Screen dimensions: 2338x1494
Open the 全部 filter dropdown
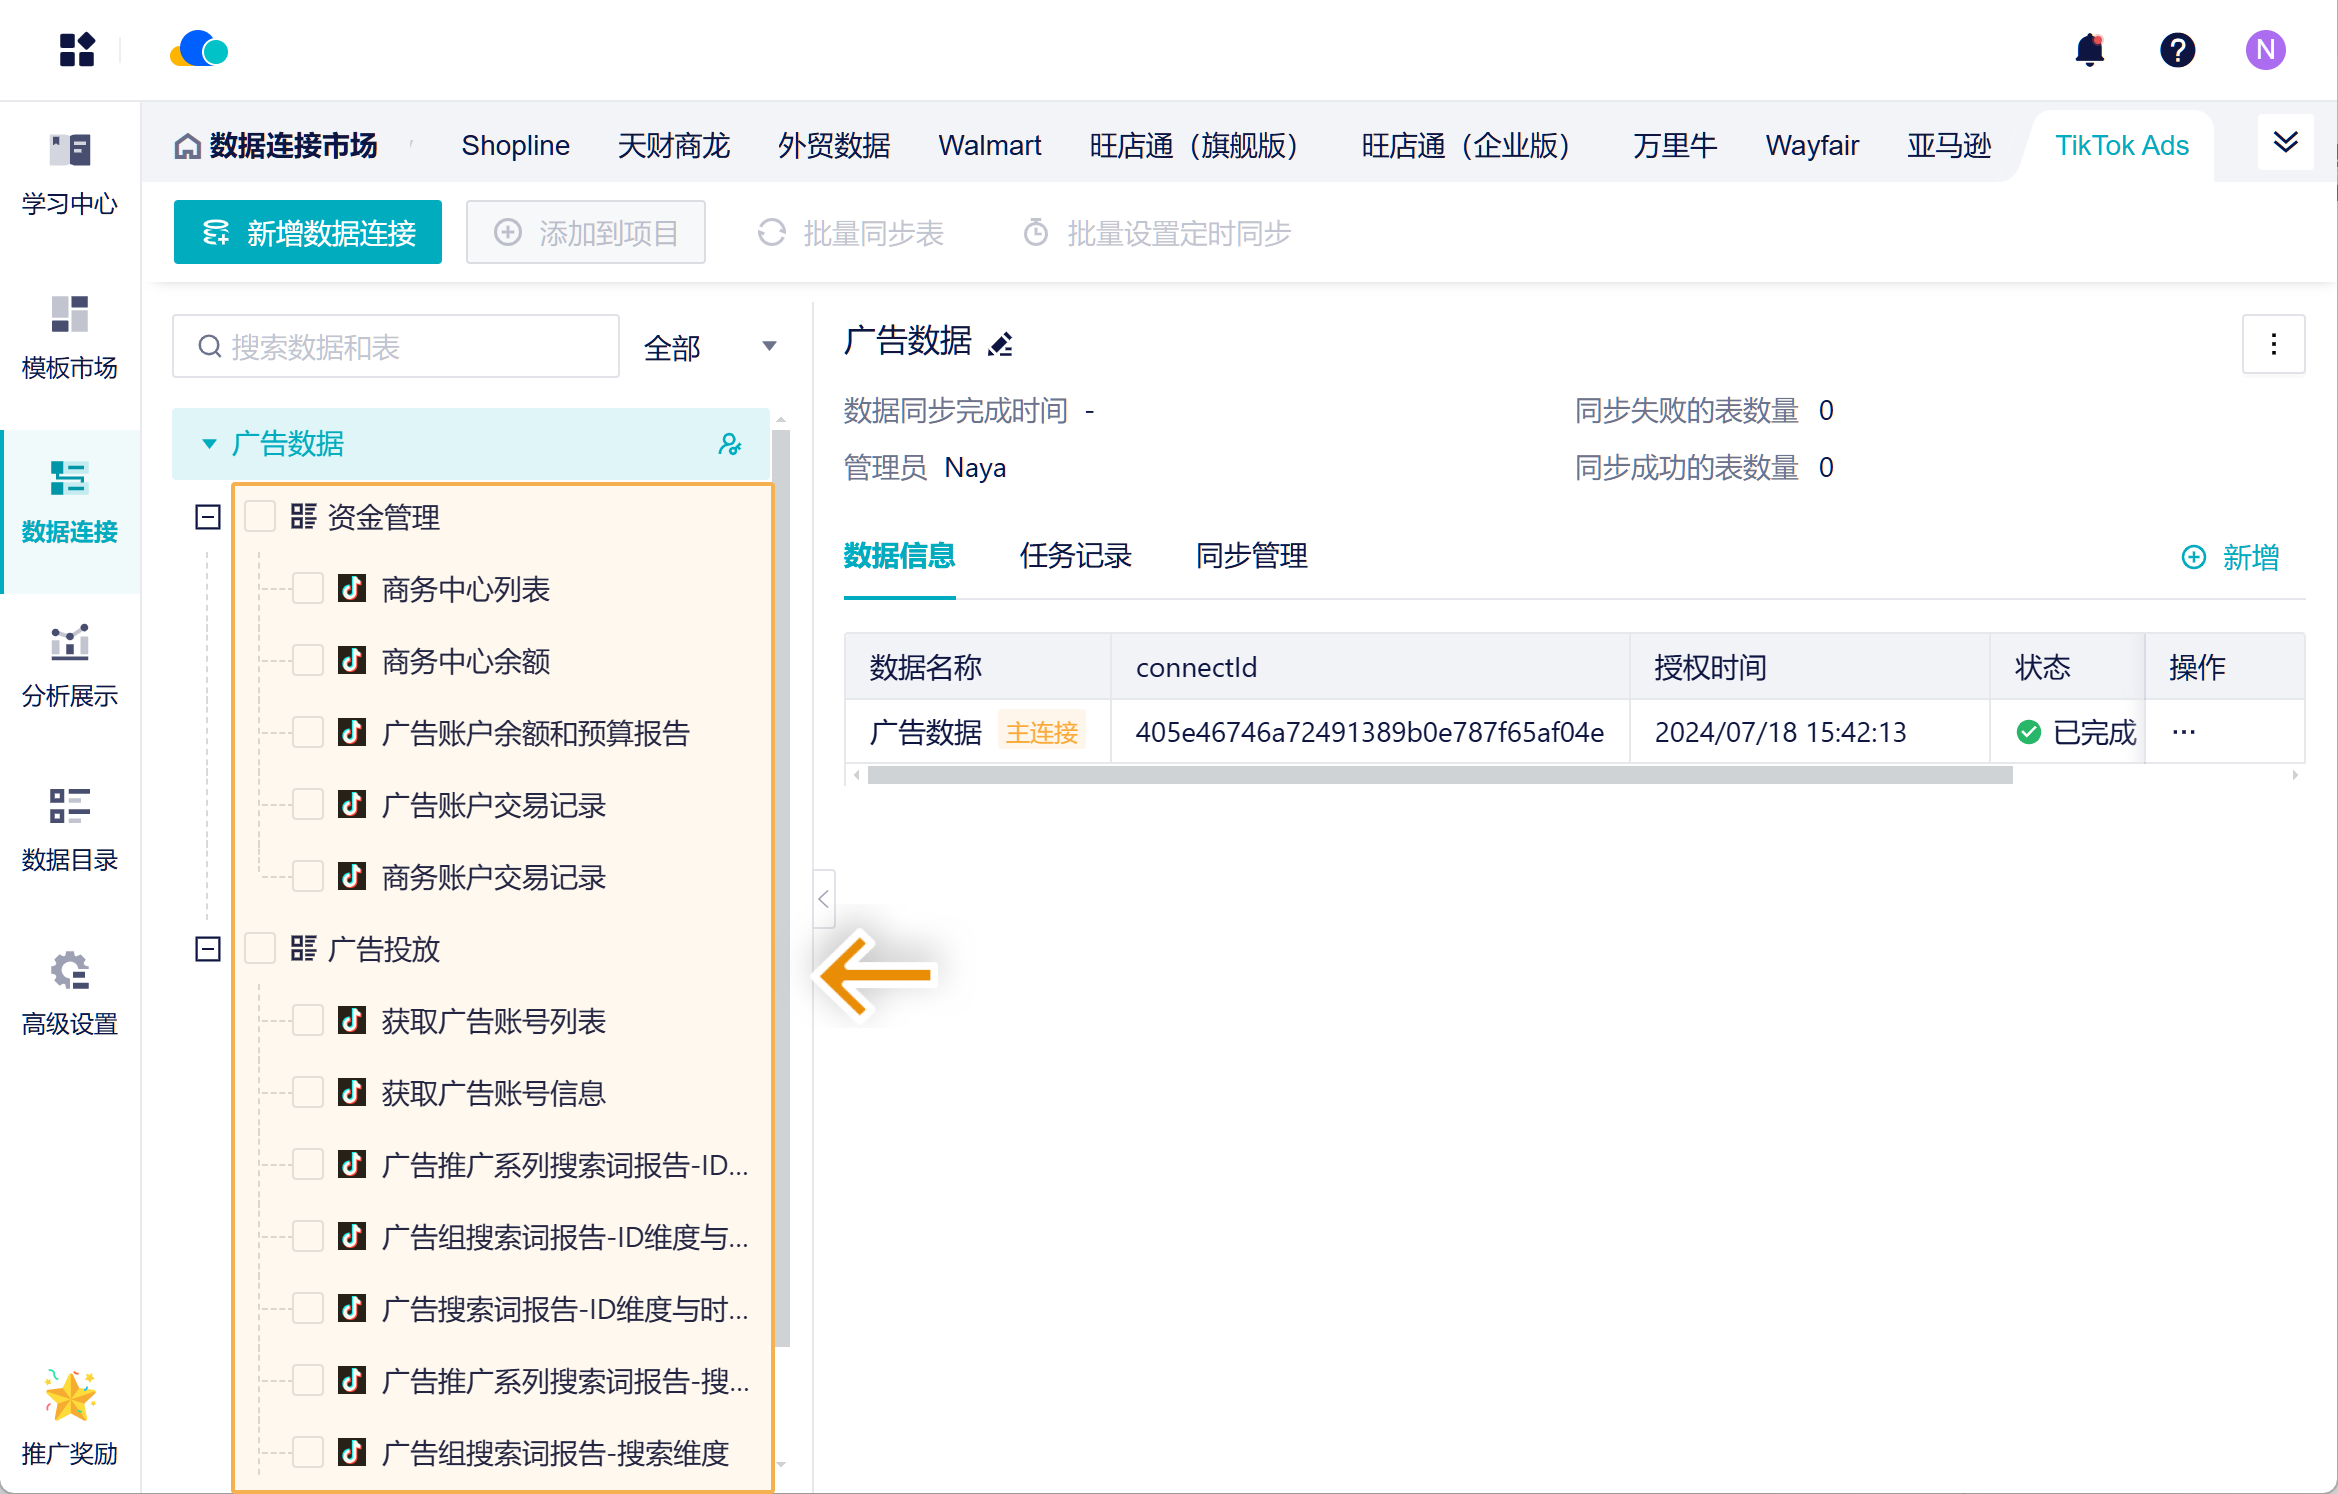pos(710,347)
